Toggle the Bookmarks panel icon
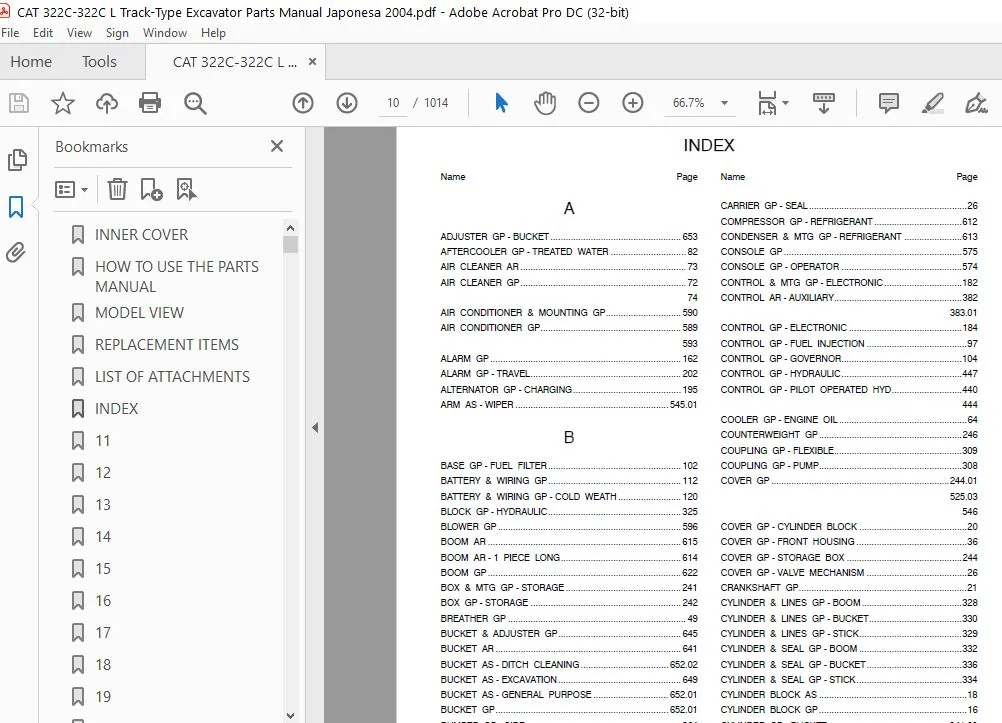The width and height of the screenshot is (1002, 723). [16, 206]
